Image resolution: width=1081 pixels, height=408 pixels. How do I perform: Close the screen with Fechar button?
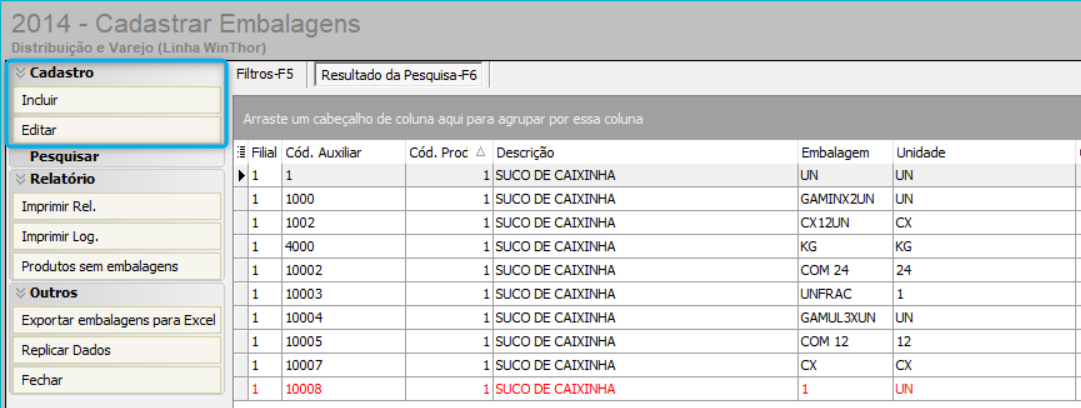point(117,381)
